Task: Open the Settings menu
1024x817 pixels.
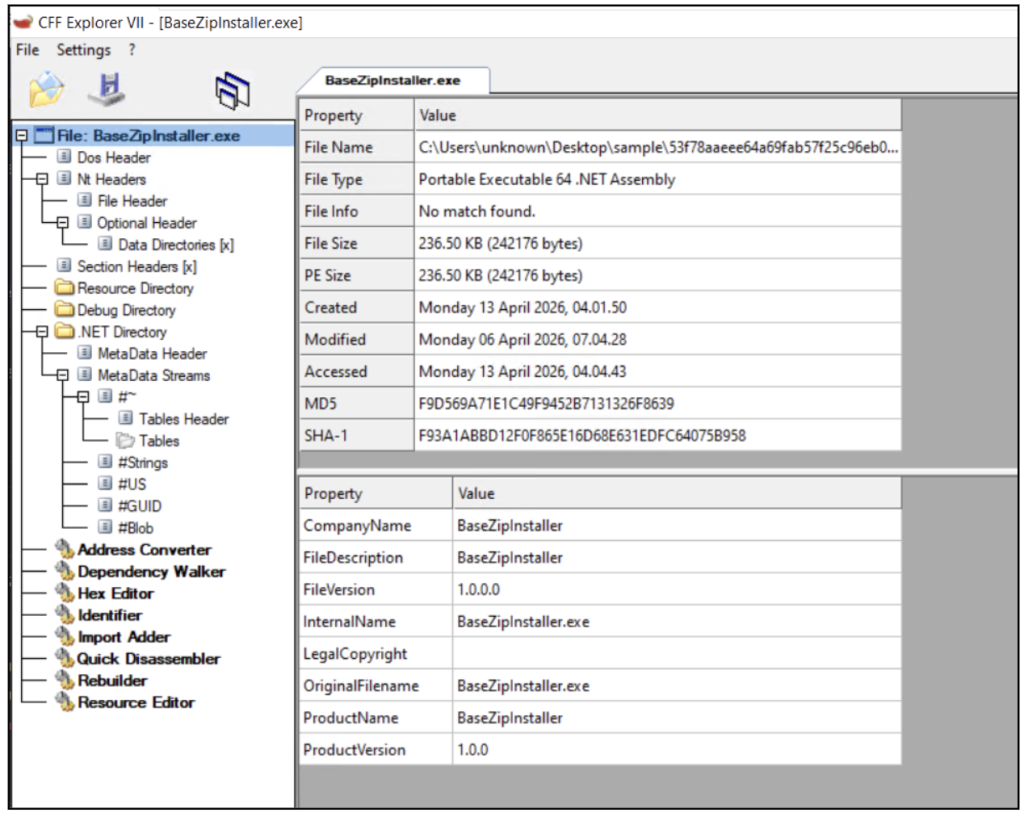Action: (x=84, y=50)
